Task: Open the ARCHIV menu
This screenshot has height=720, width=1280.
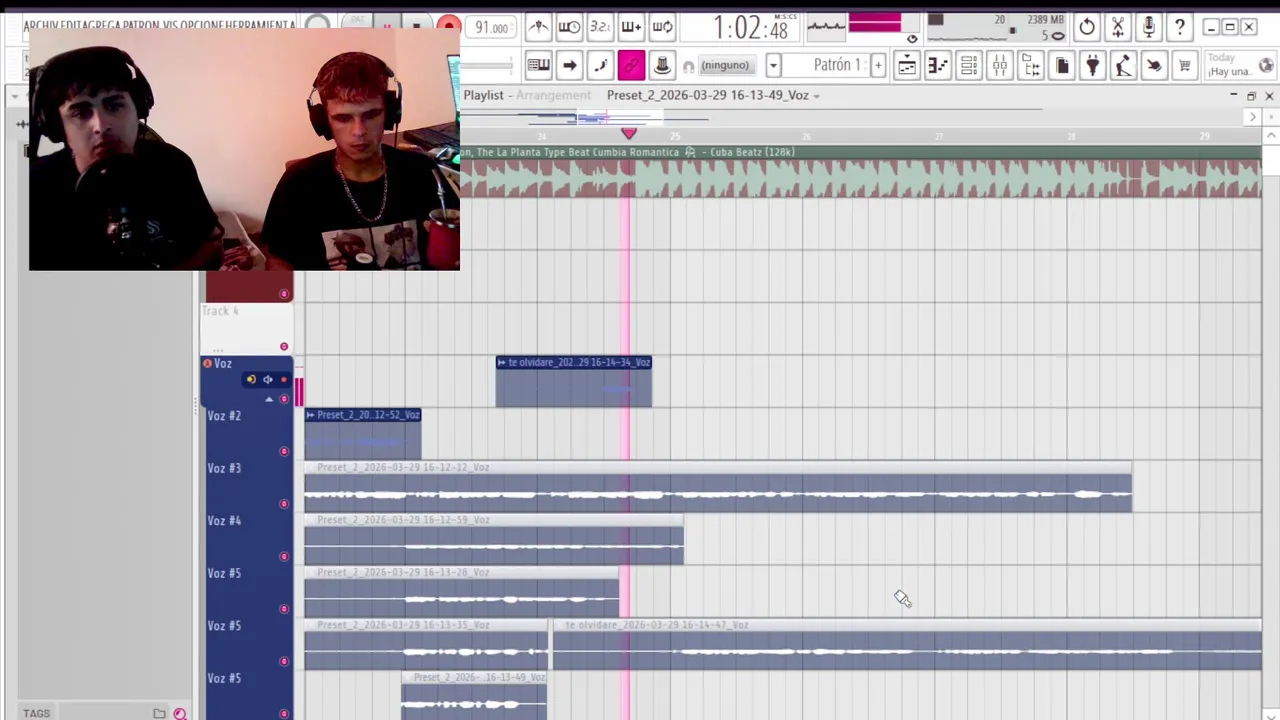Action: pos(41,25)
